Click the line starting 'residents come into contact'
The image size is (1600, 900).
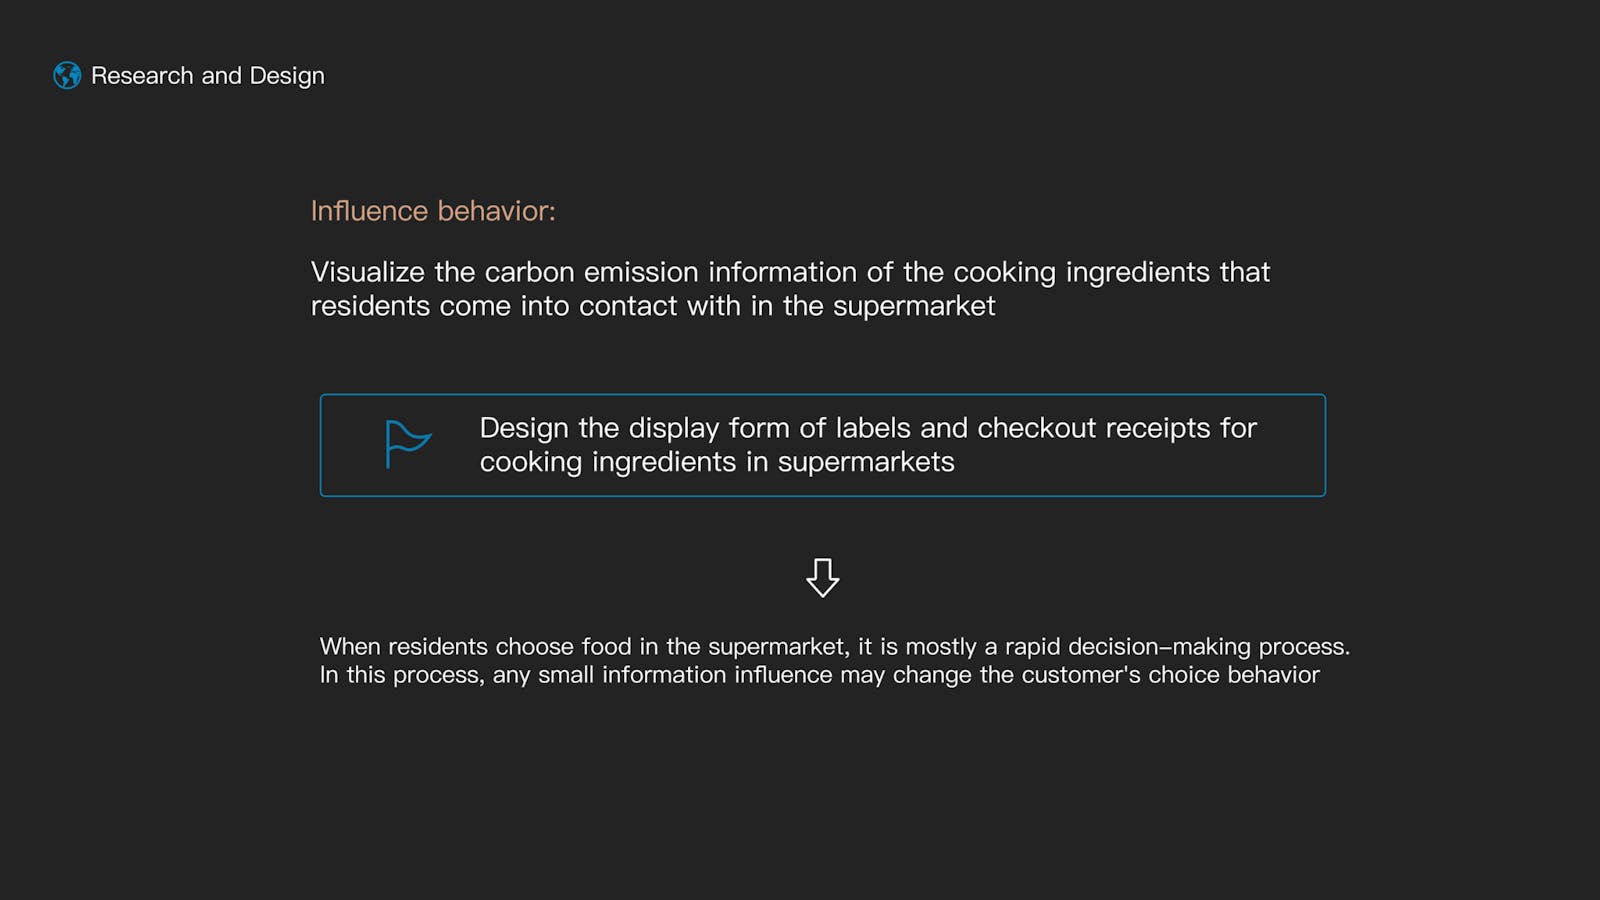[x=653, y=306]
